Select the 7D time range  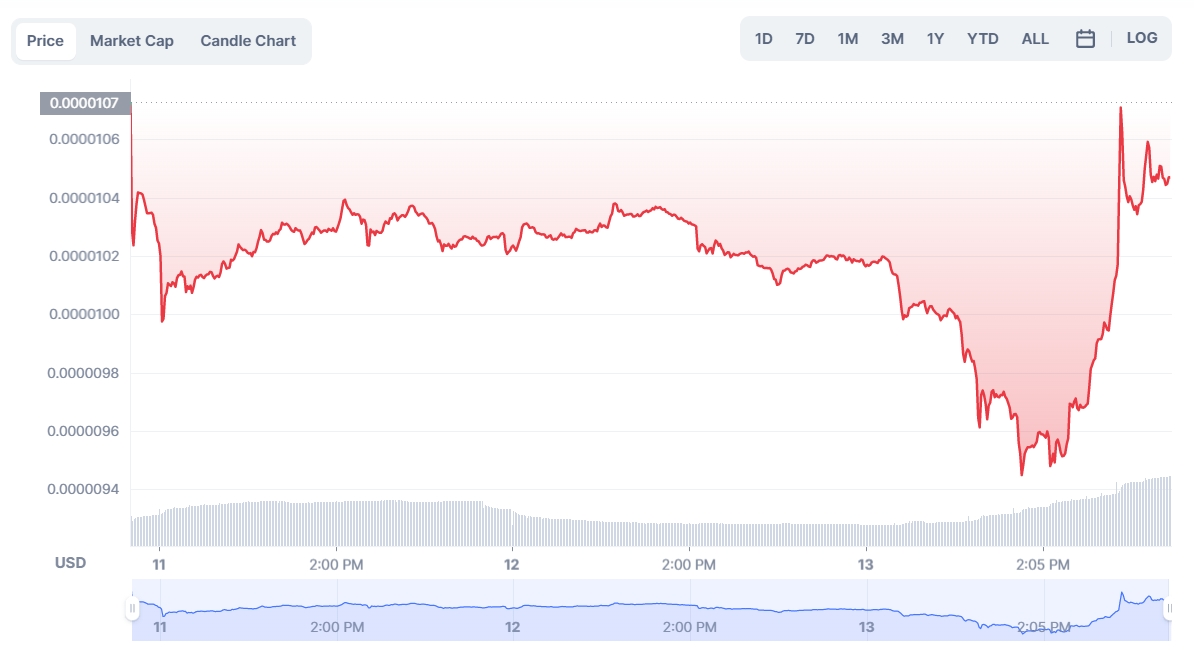pyautogui.click(x=804, y=39)
